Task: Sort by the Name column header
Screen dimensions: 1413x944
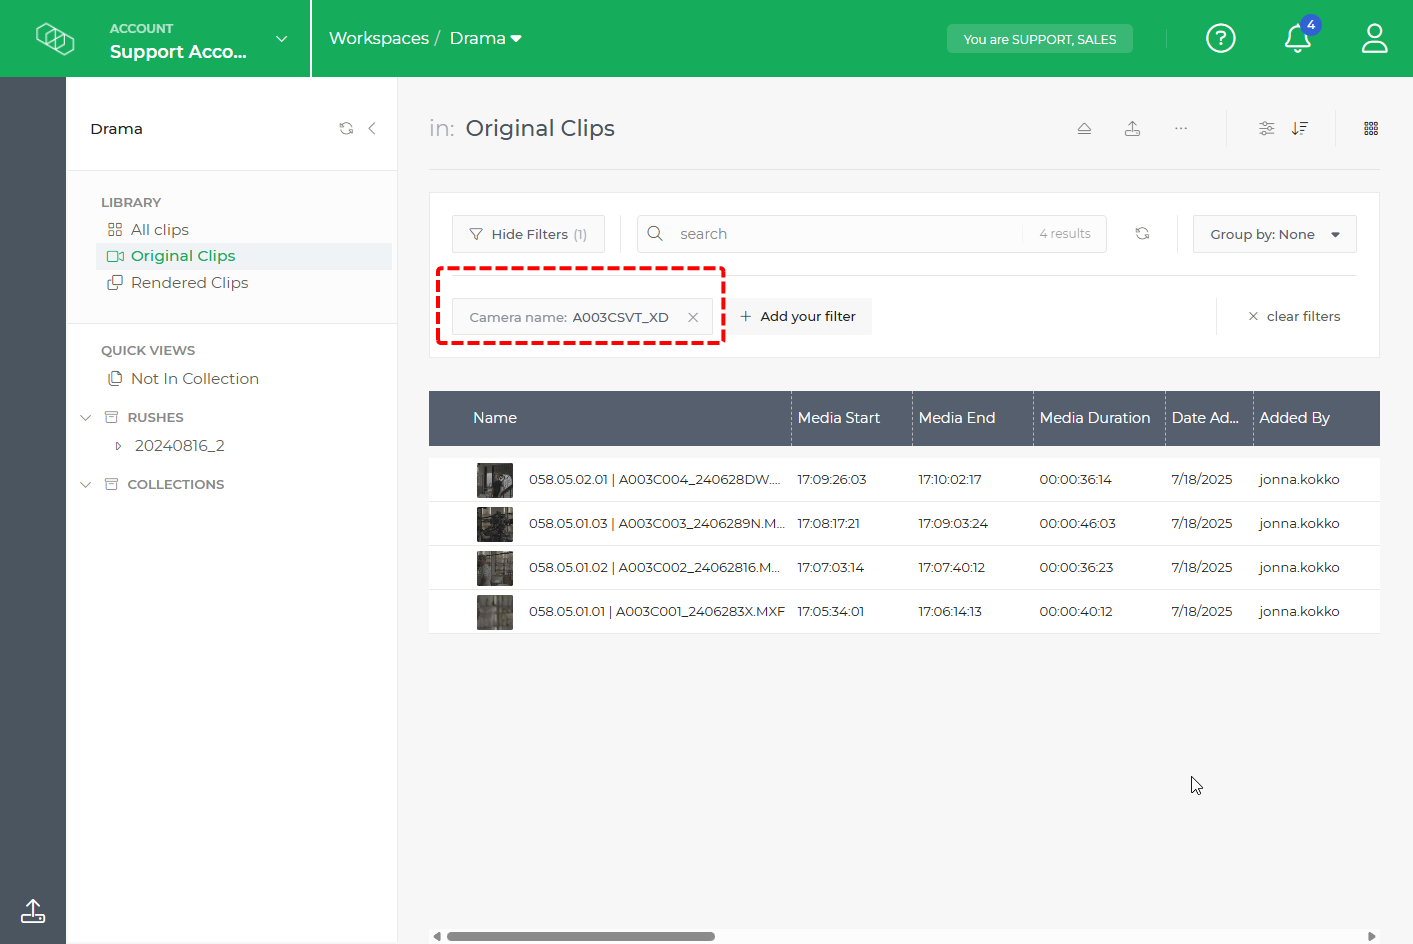Action: [x=495, y=418]
